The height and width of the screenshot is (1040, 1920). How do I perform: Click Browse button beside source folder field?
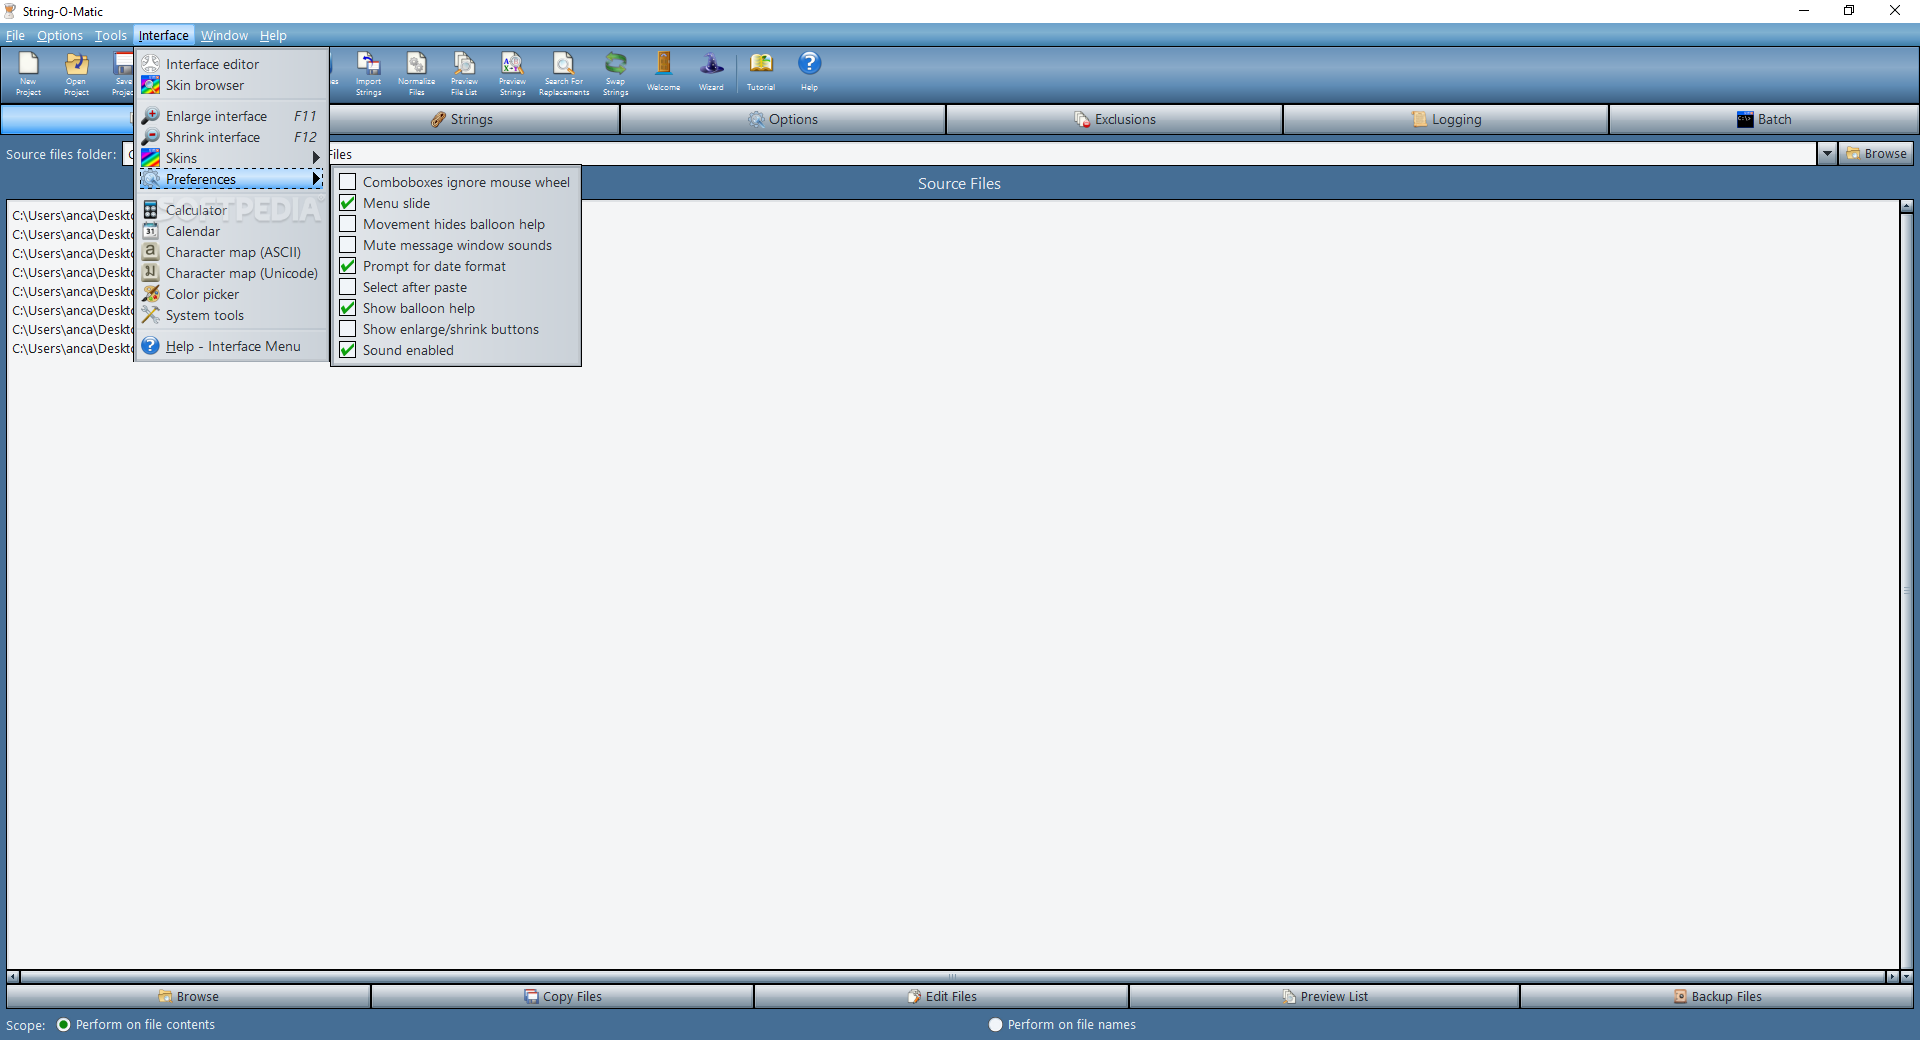click(1876, 154)
